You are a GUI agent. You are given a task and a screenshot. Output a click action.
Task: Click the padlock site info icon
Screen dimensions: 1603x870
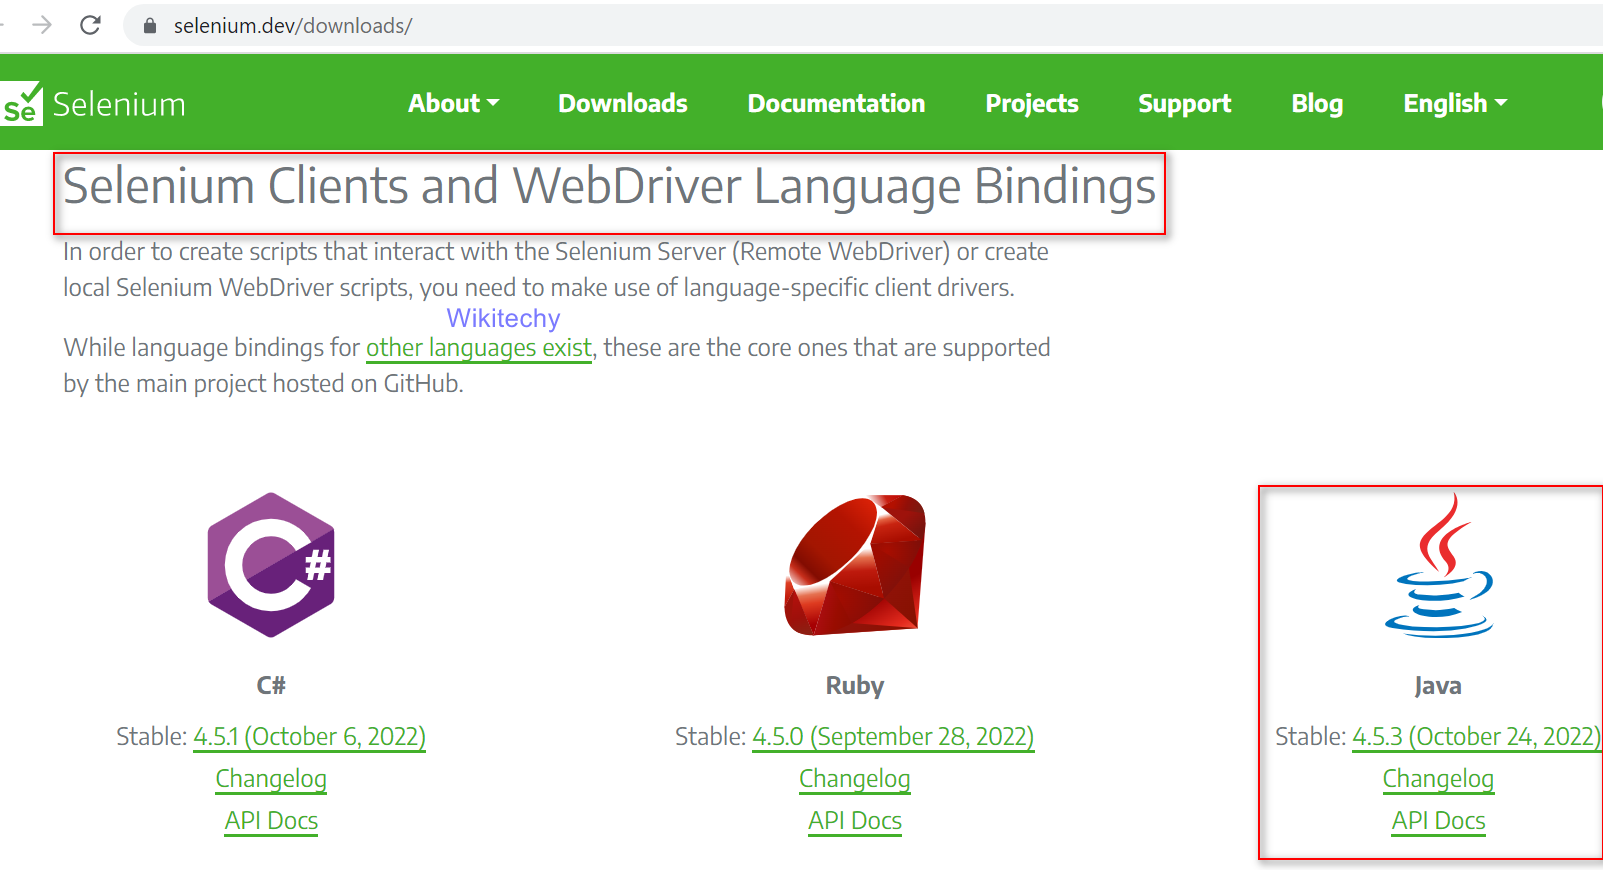click(150, 26)
